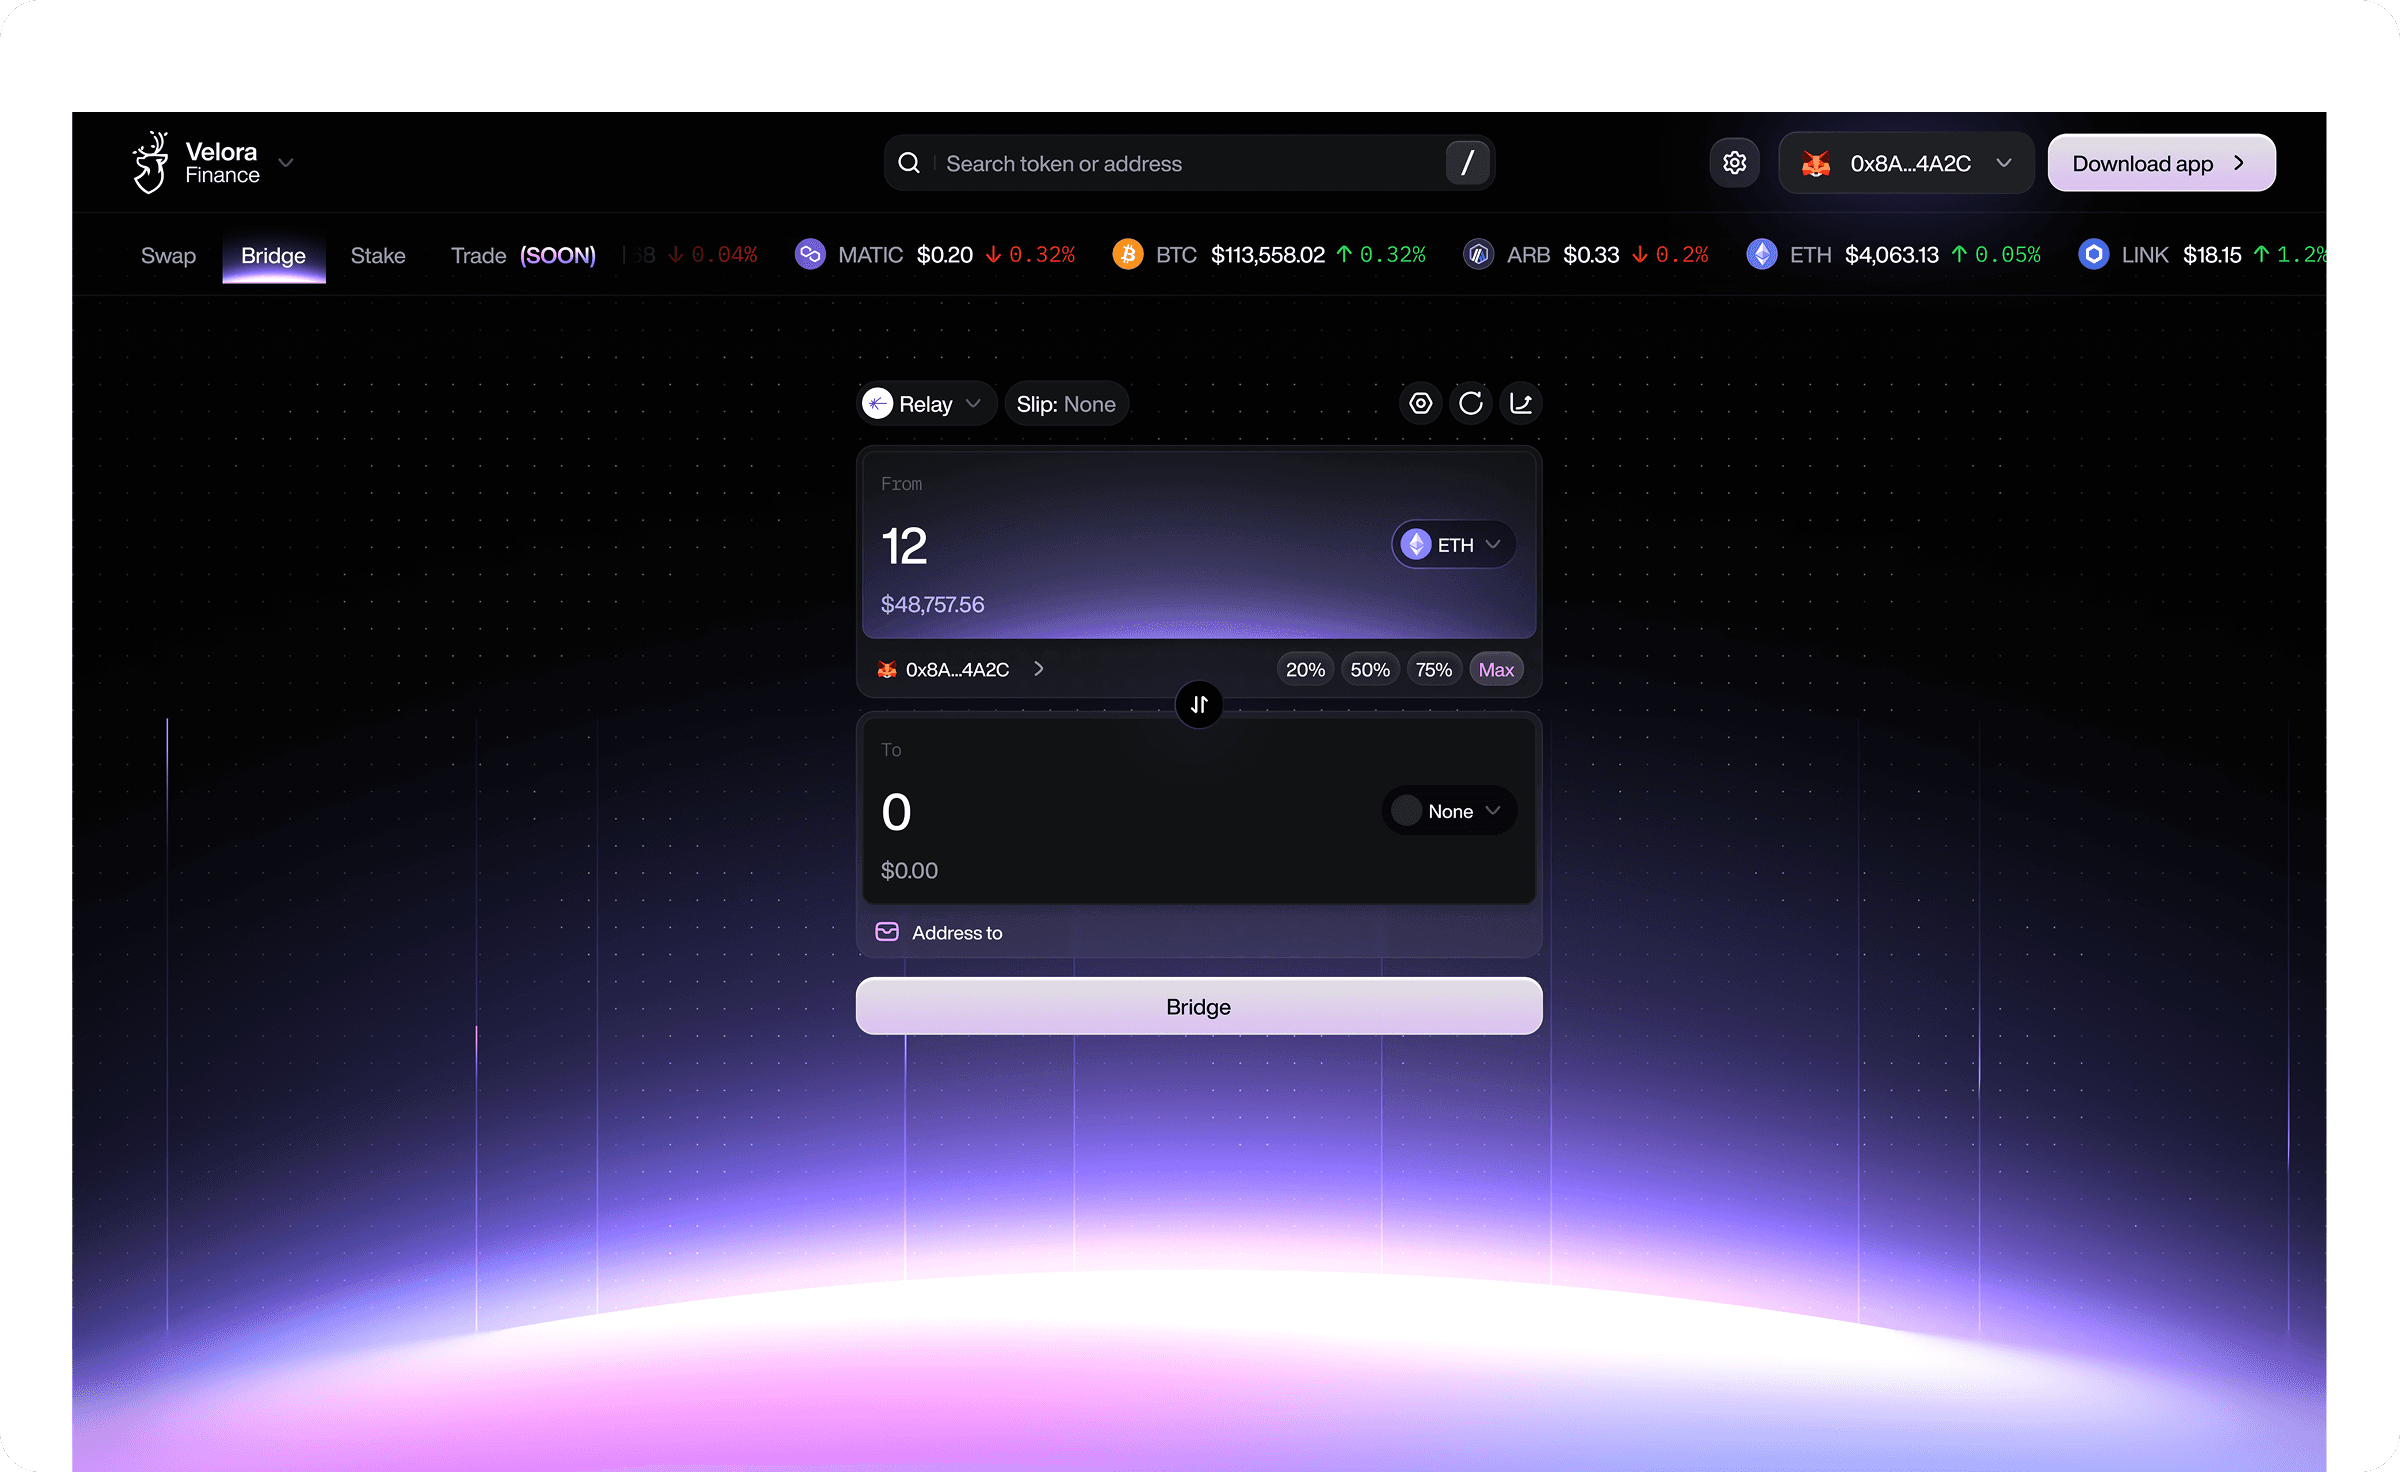Viewport: 2400px width, 1472px height.
Task: Click the settings gear icon in header
Action: [1734, 163]
